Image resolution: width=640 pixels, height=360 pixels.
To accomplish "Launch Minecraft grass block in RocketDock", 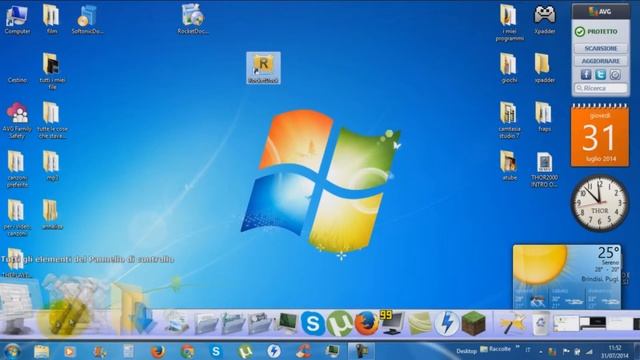I will click(473, 324).
